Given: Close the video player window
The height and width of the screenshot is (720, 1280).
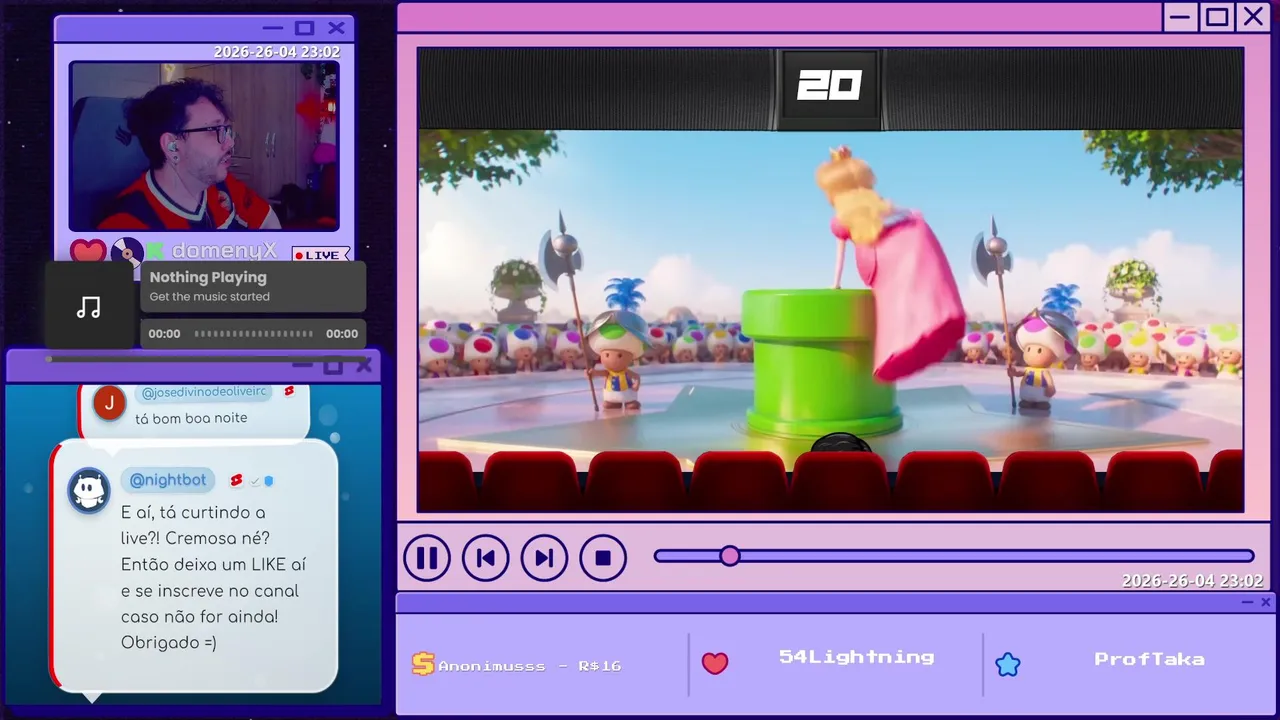Looking at the screenshot, I should pyautogui.click(x=1253, y=17).
